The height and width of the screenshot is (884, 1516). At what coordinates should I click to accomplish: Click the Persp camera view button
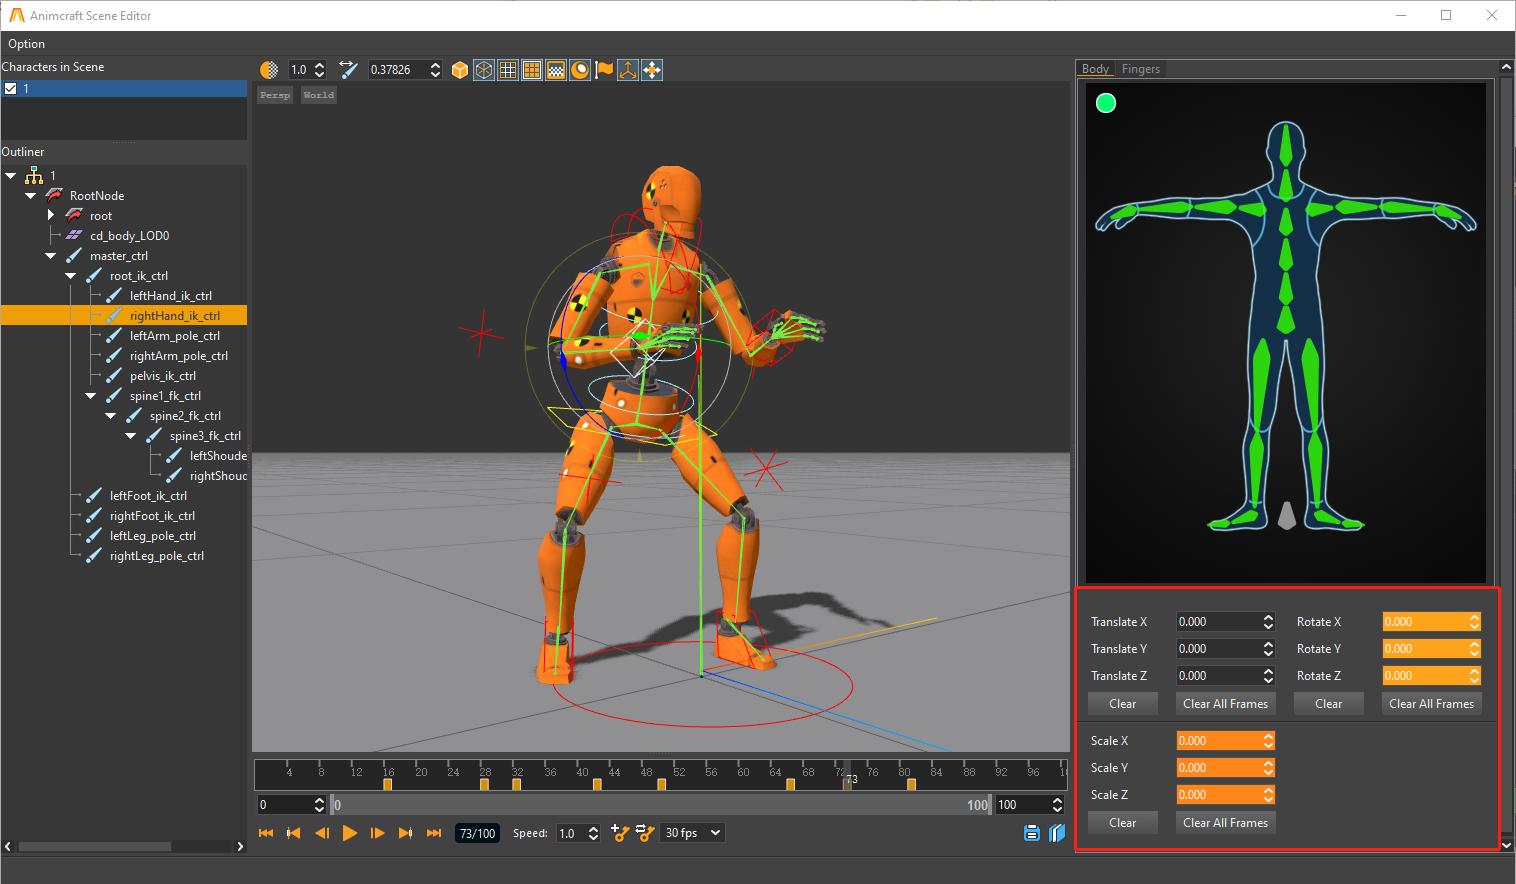pos(275,95)
